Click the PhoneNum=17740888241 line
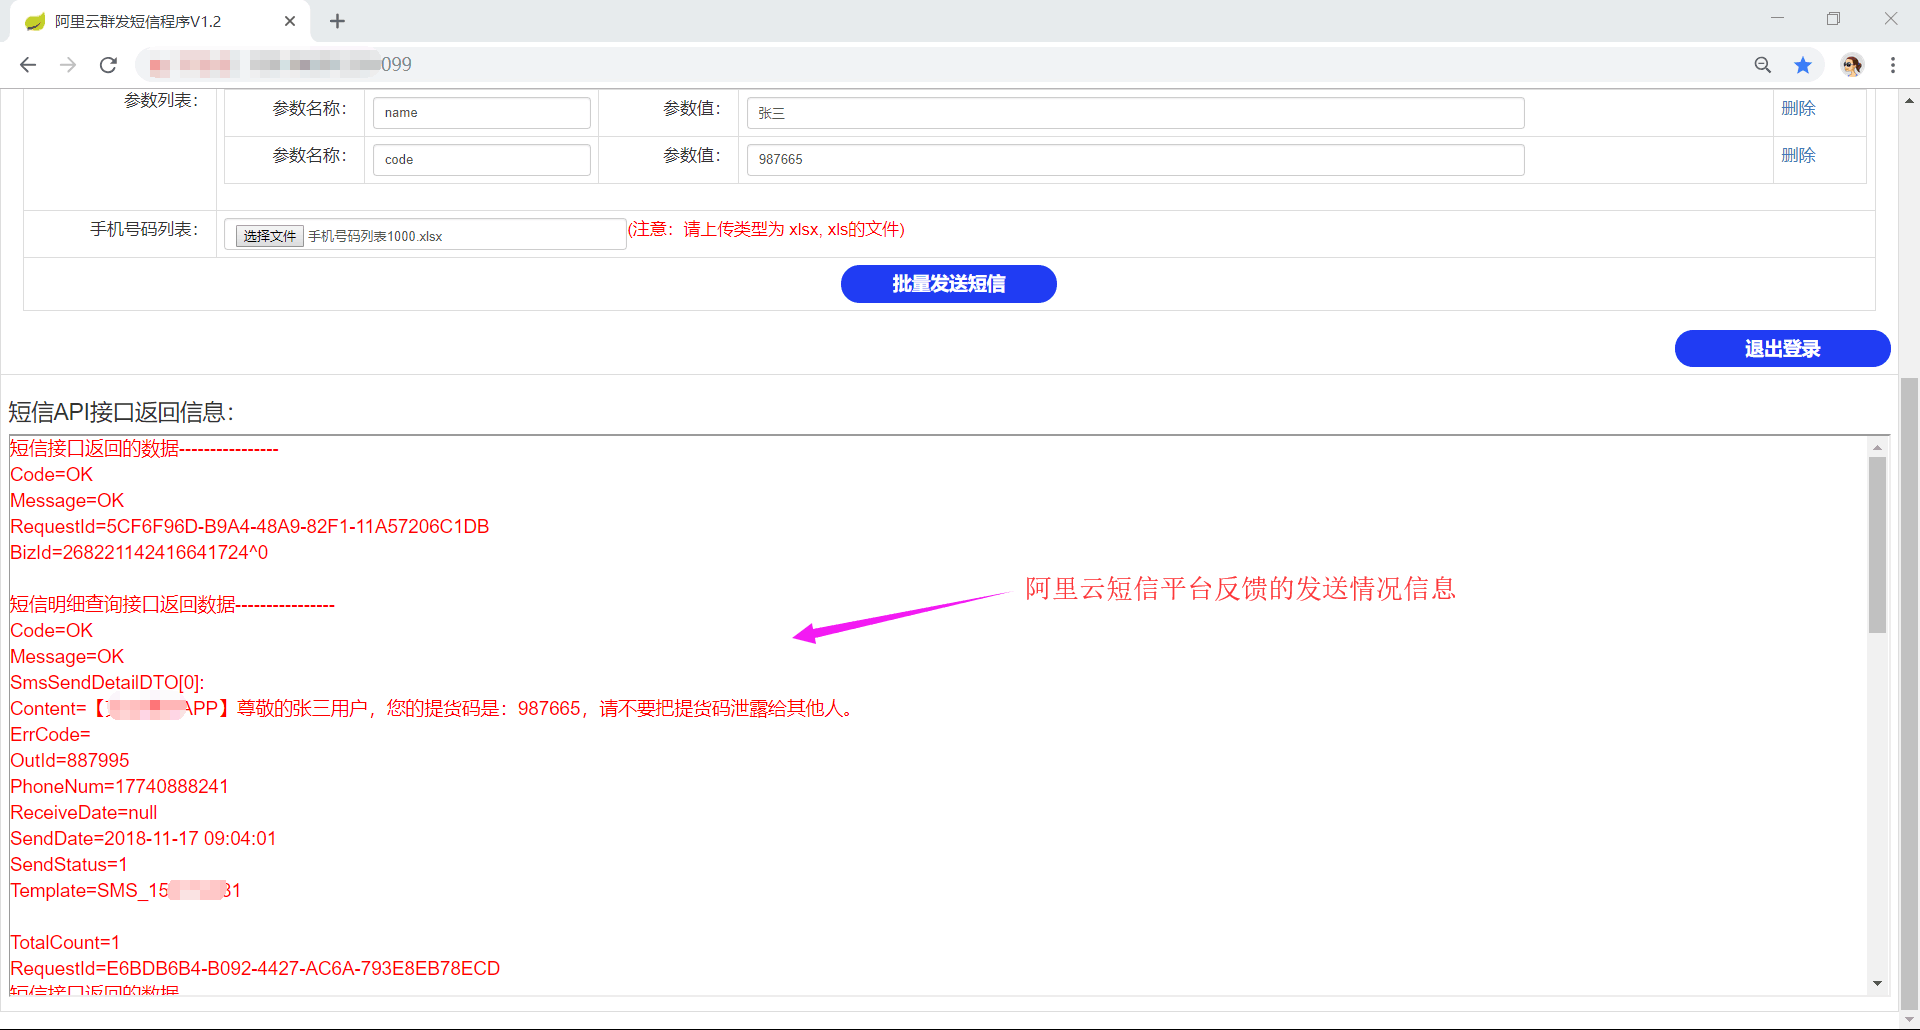This screenshot has height=1030, width=1920. point(119,787)
